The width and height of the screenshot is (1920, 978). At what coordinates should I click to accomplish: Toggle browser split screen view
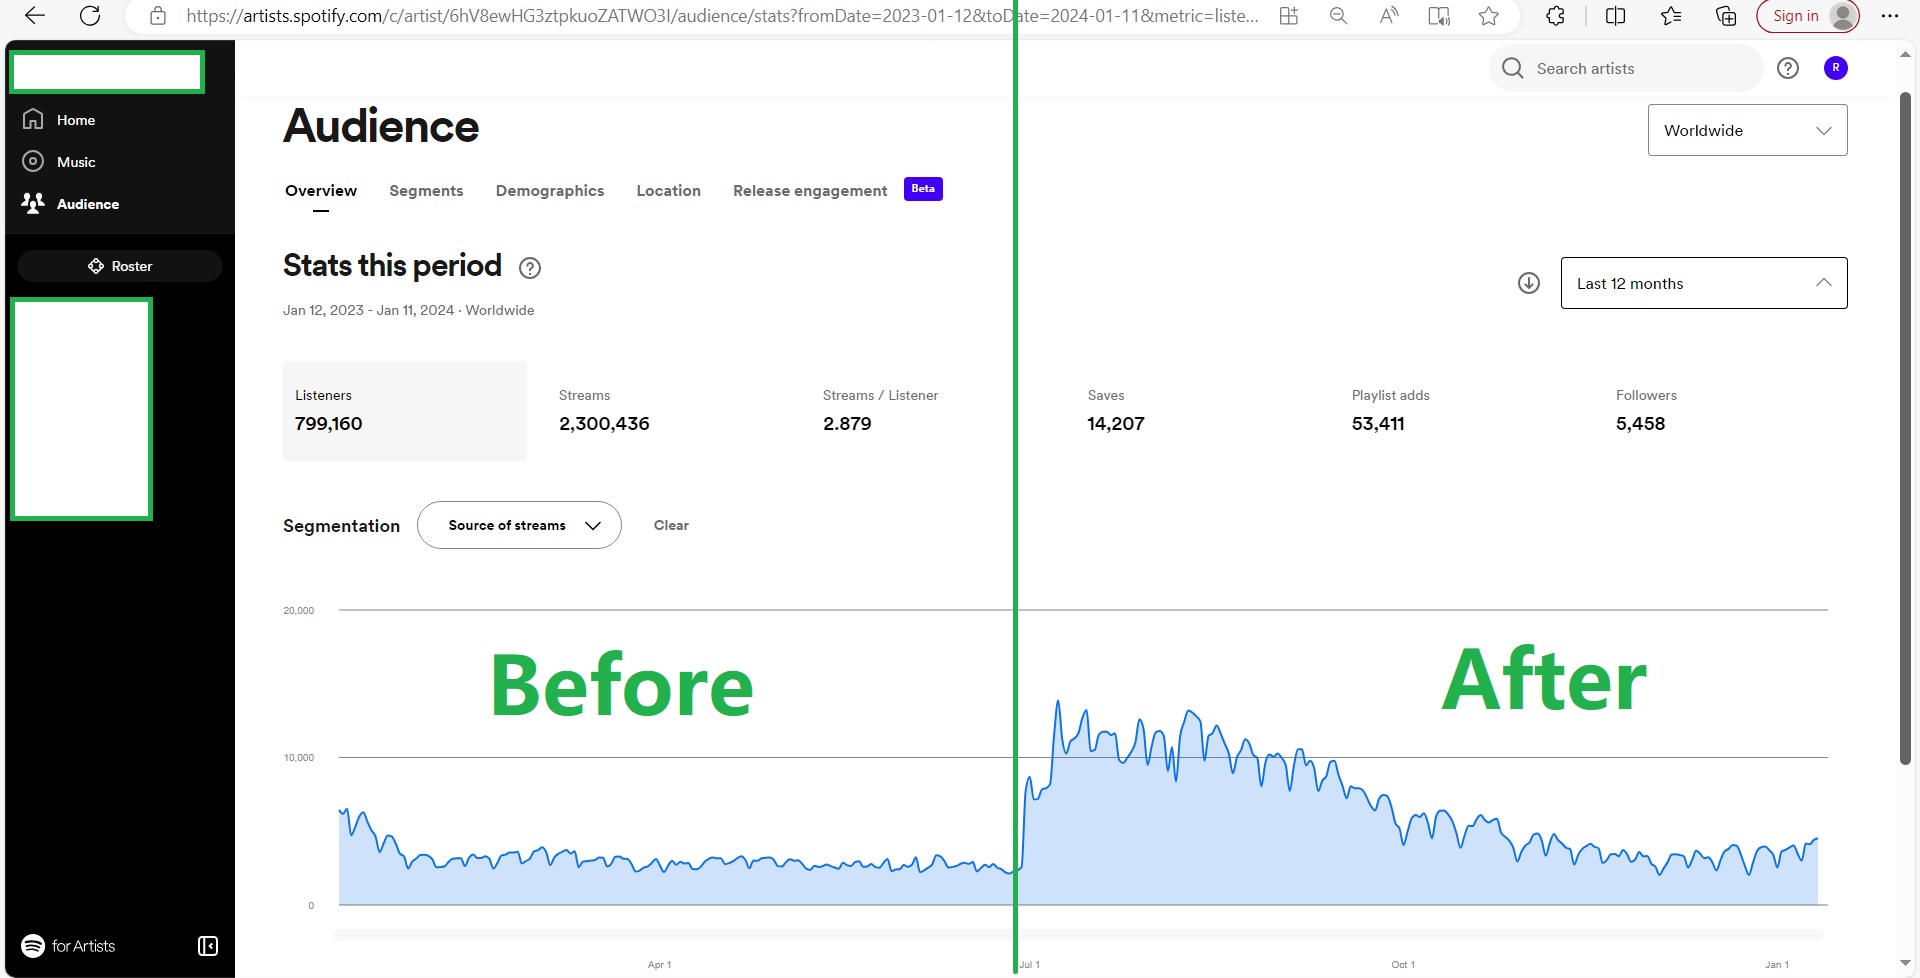pyautogui.click(x=1615, y=16)
